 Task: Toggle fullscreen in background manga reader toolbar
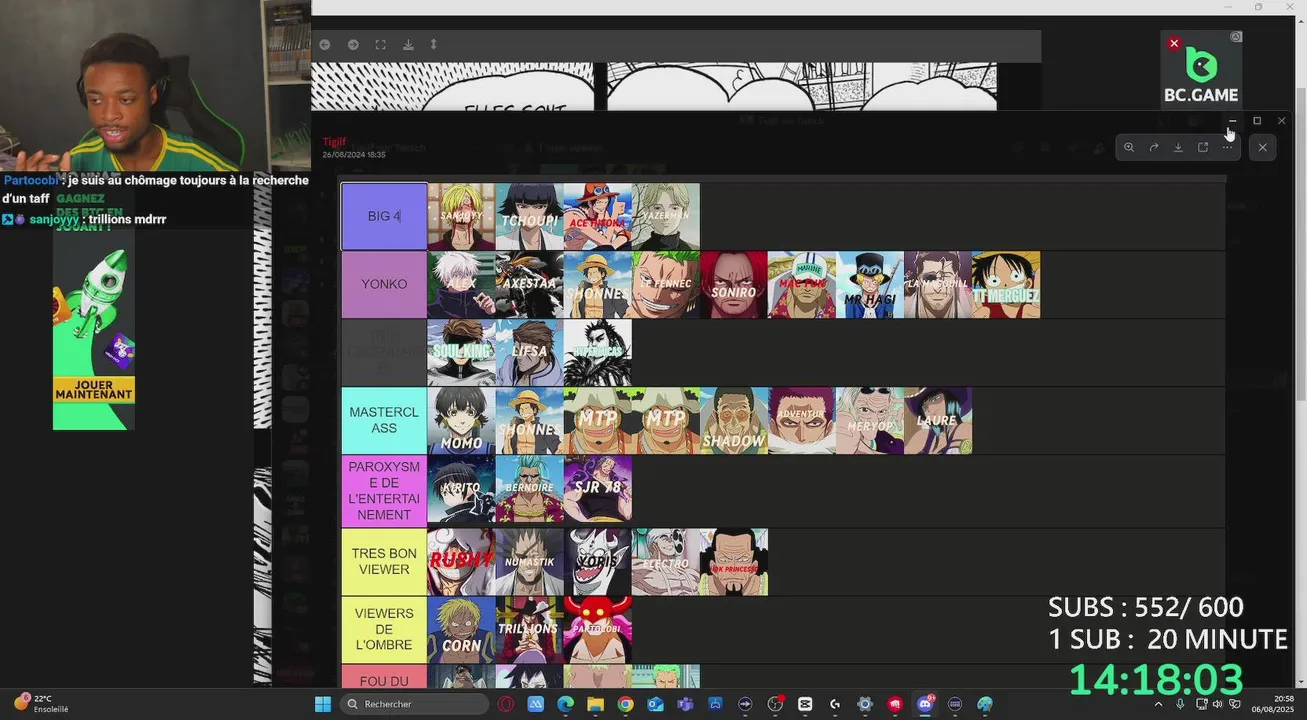(380, 45)
